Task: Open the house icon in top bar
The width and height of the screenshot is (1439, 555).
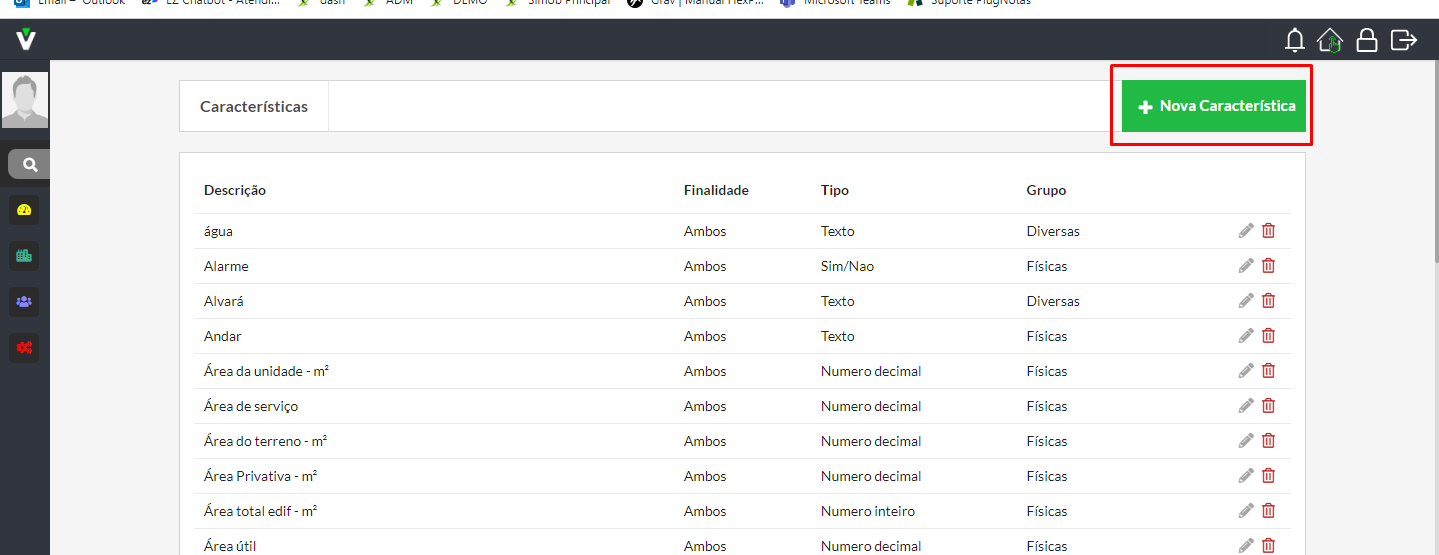Action: [x=1330, y=40]
